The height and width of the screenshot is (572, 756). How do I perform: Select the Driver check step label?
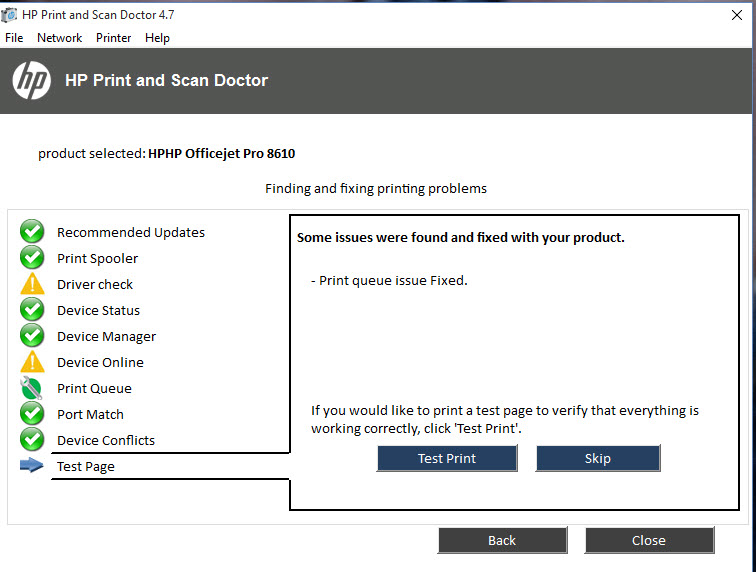point(95,285)
